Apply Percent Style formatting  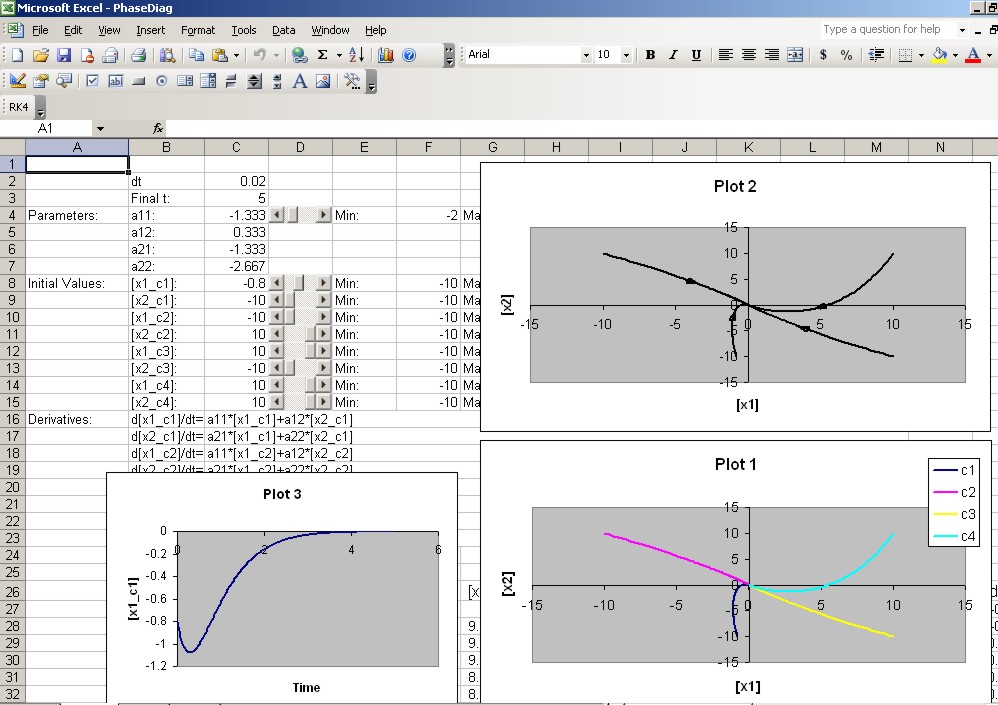click(x=846, y=55)
